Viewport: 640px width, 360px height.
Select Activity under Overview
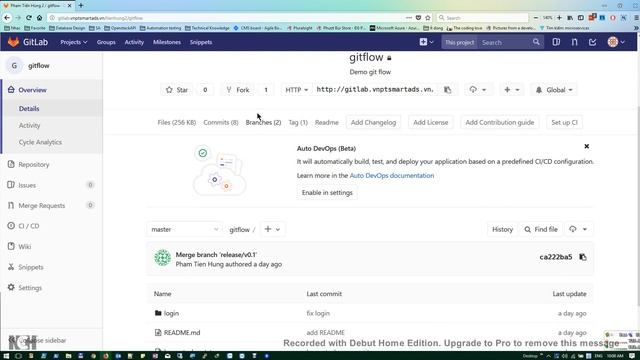coord(29,125)
